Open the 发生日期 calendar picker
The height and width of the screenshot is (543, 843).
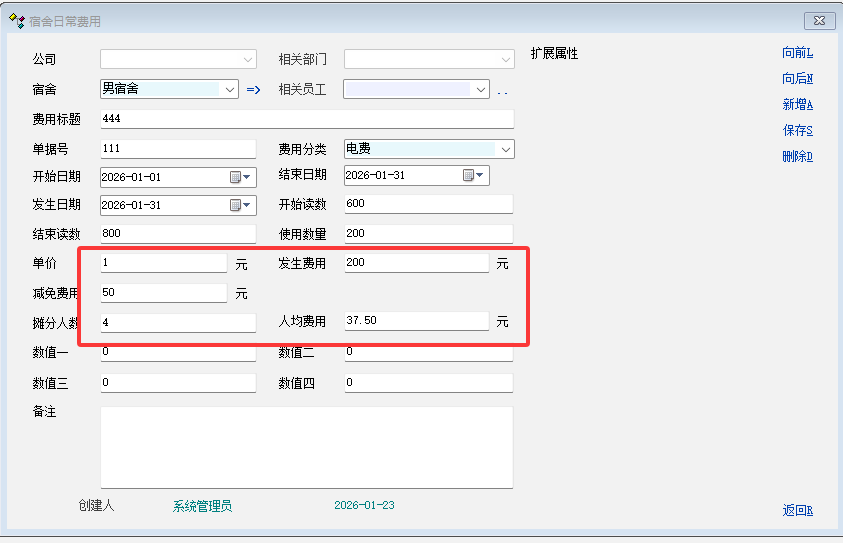point(241,206)
